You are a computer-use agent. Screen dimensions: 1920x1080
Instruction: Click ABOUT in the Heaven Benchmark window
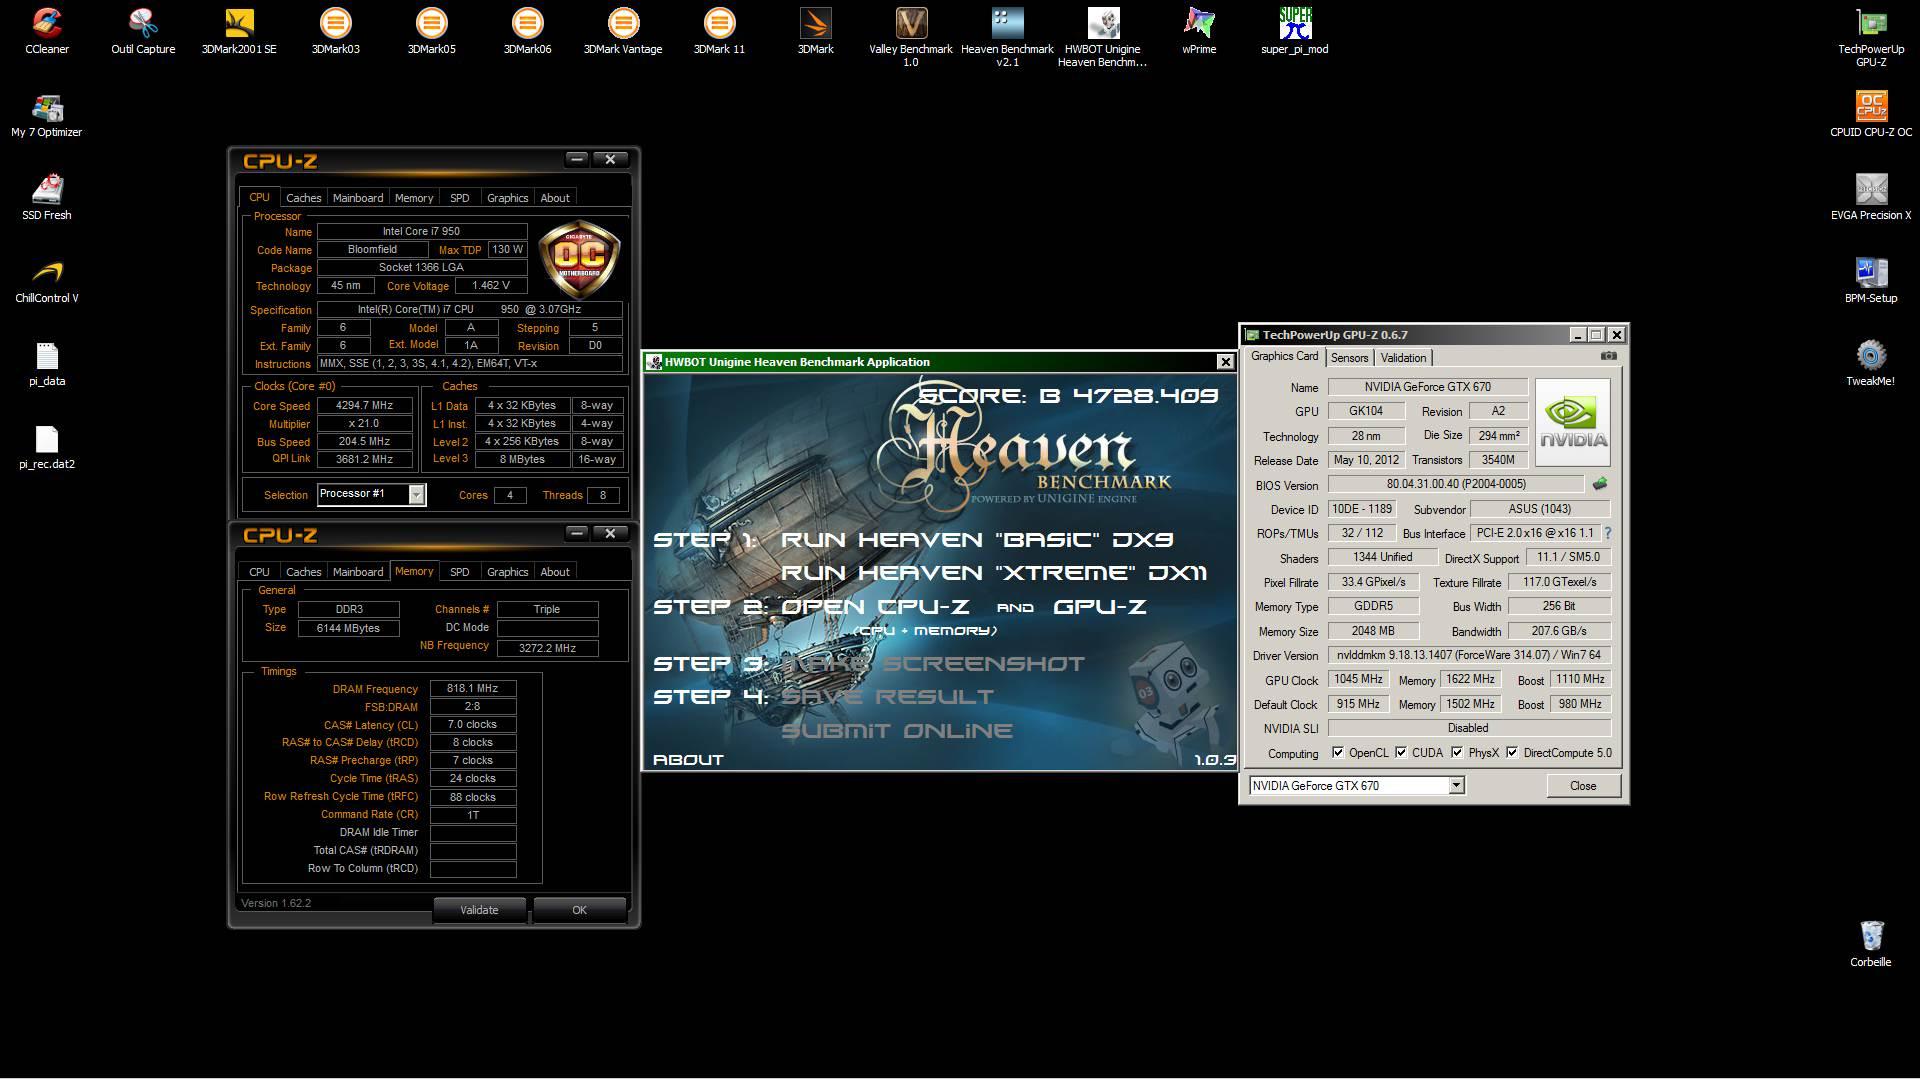click(x=688, y=760)
